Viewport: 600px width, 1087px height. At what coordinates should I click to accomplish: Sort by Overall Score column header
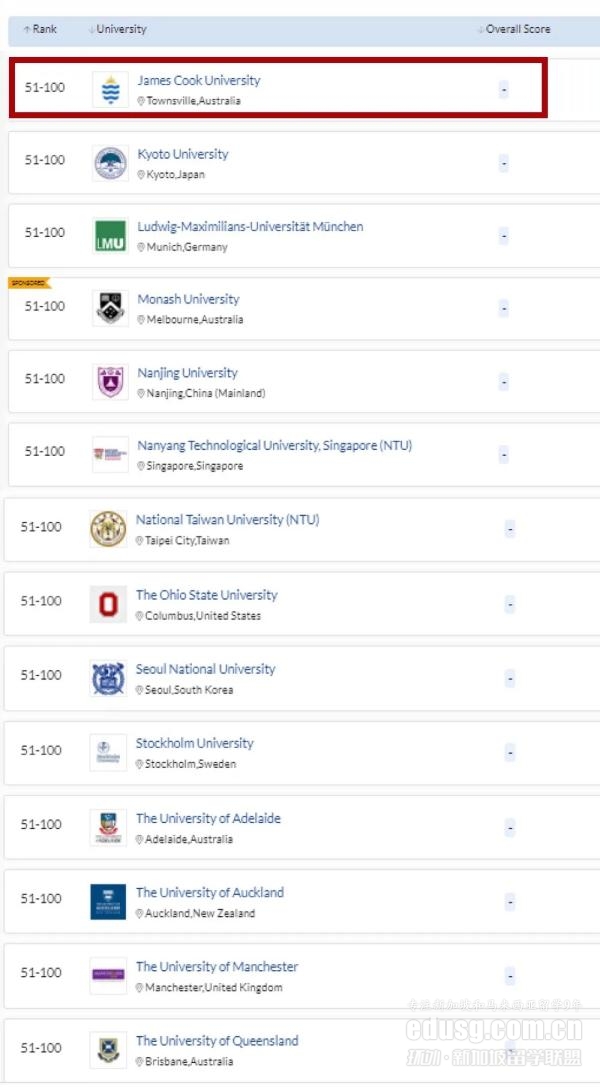(x=514, y=29)
